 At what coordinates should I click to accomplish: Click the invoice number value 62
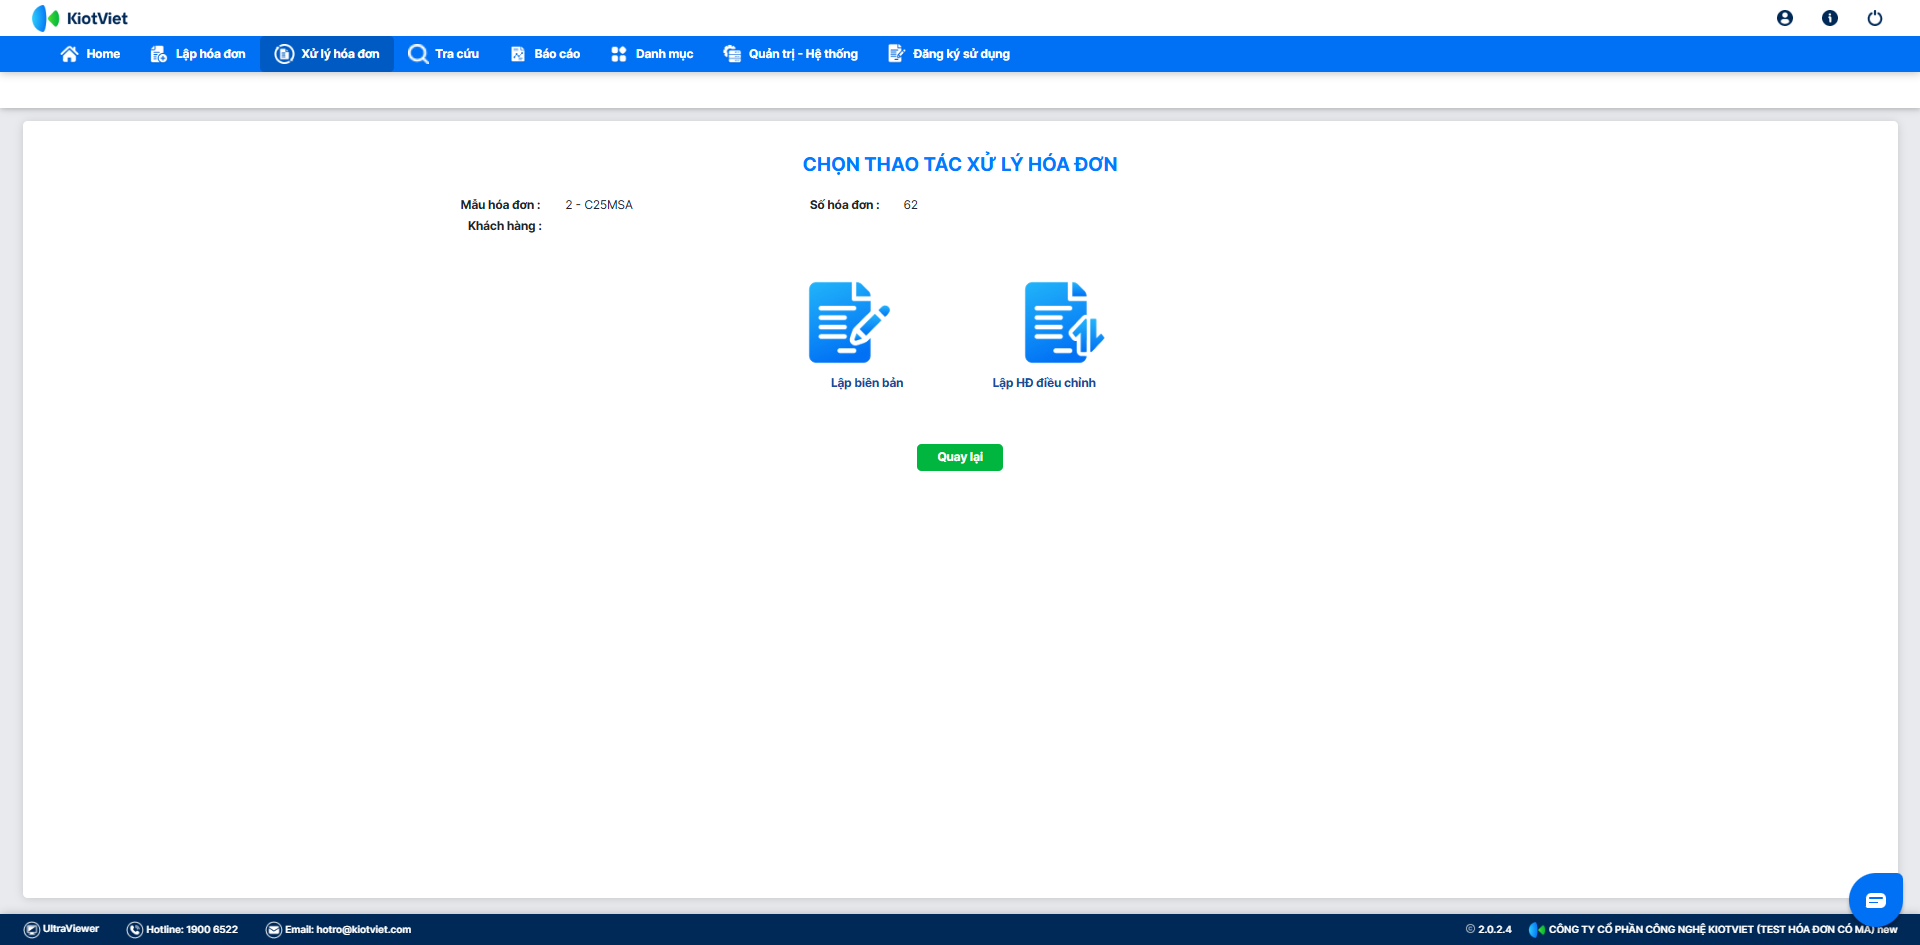coord(911,205)
